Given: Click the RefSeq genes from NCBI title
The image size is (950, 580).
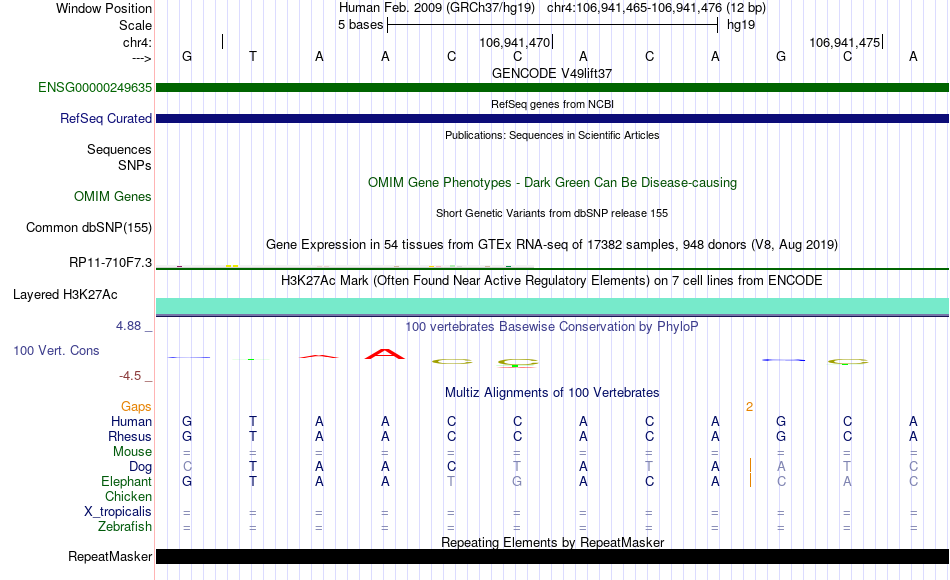Looking at the screenshot, I should (552, 104).
